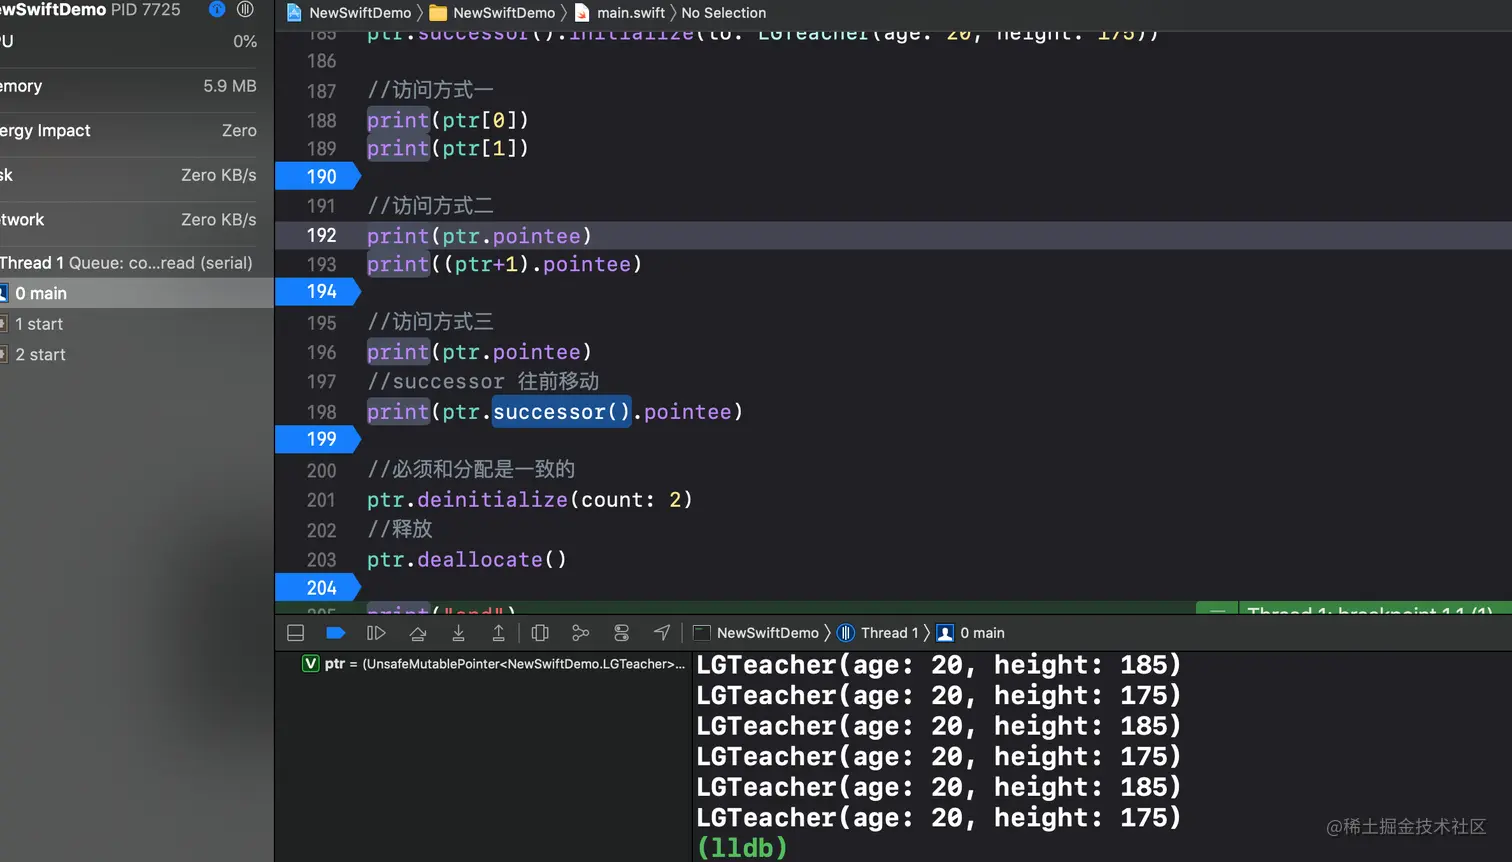
Task: Open the Memory gauge showing 5.9 MB
Action: pos(128,86)
